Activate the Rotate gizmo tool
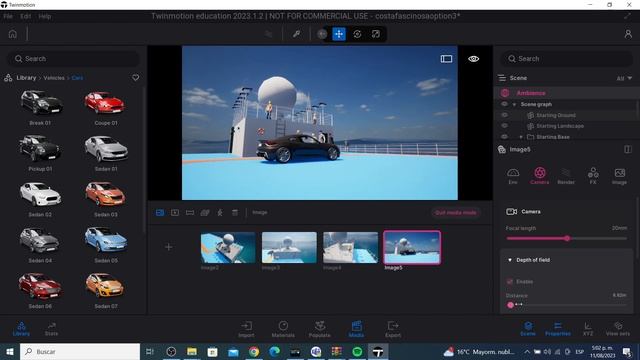The width and height of the screenshot is (640, 360). (x=357, y=34)
